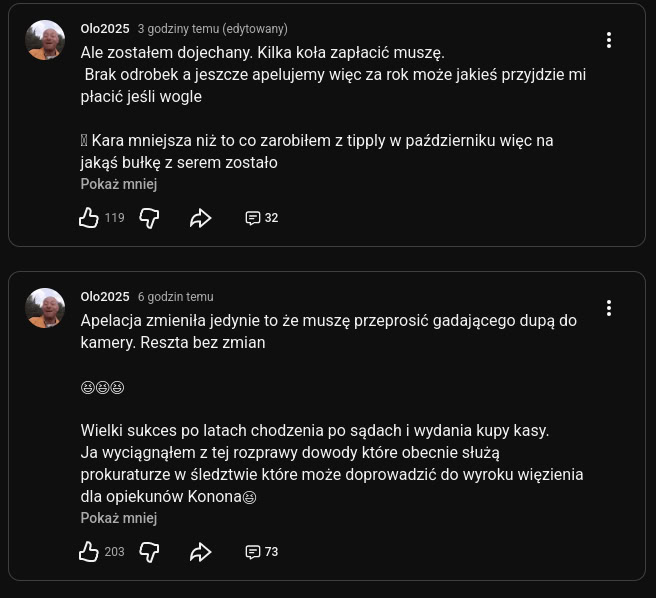Expand first post with "Pokaż mniej" toggle
This screenshot has width=656, height=598.
[119, 184]
